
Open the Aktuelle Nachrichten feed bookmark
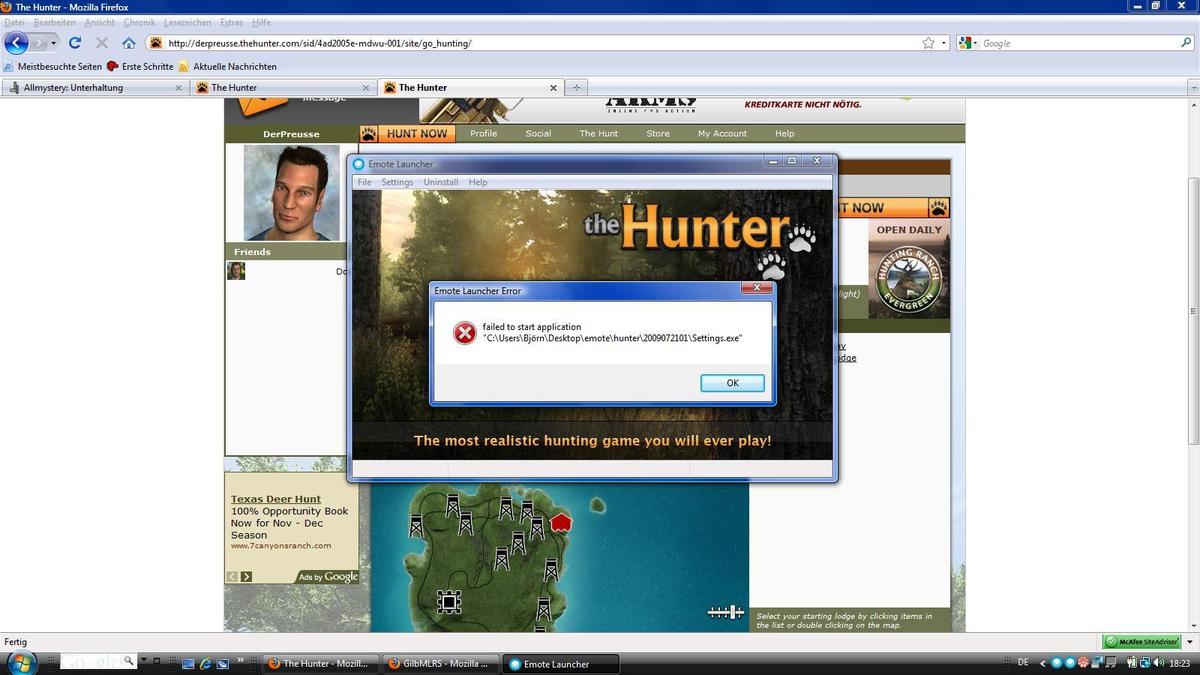click(227, 66)
